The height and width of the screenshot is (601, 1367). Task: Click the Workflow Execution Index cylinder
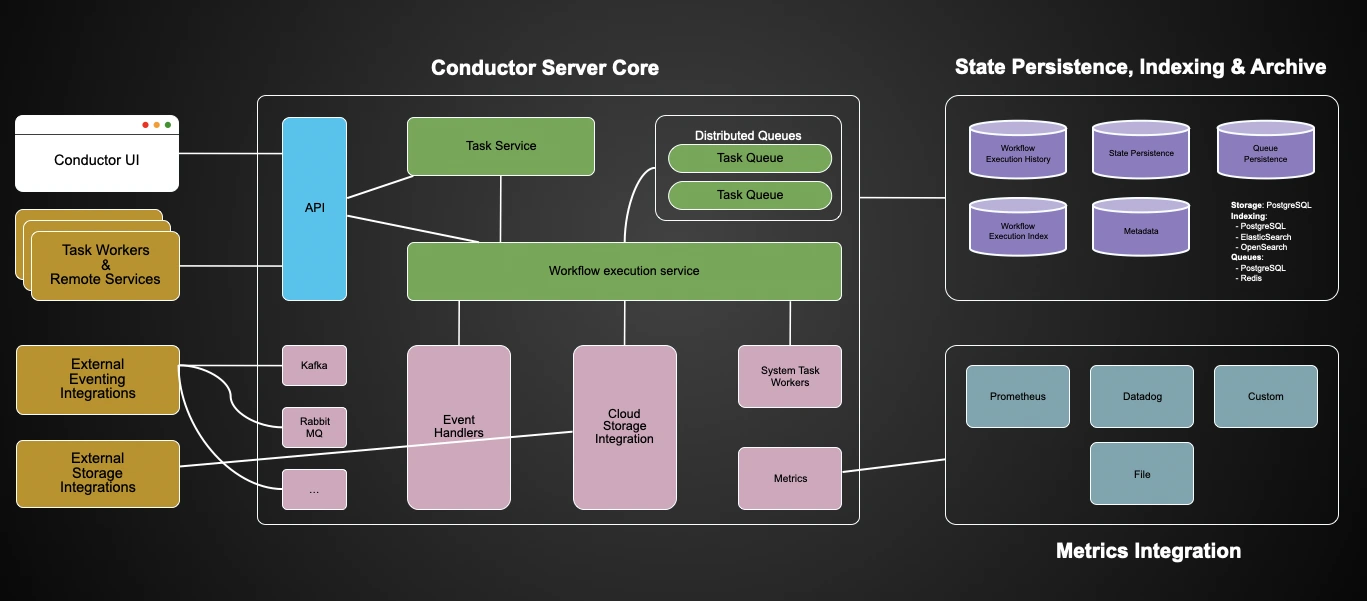pos(1017,227)
